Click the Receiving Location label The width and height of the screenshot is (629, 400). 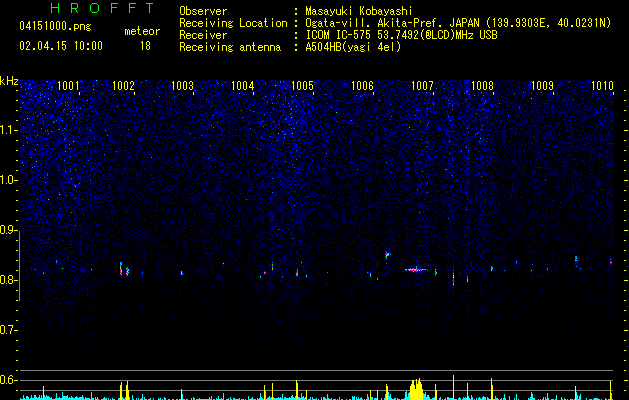coord(233,23)
